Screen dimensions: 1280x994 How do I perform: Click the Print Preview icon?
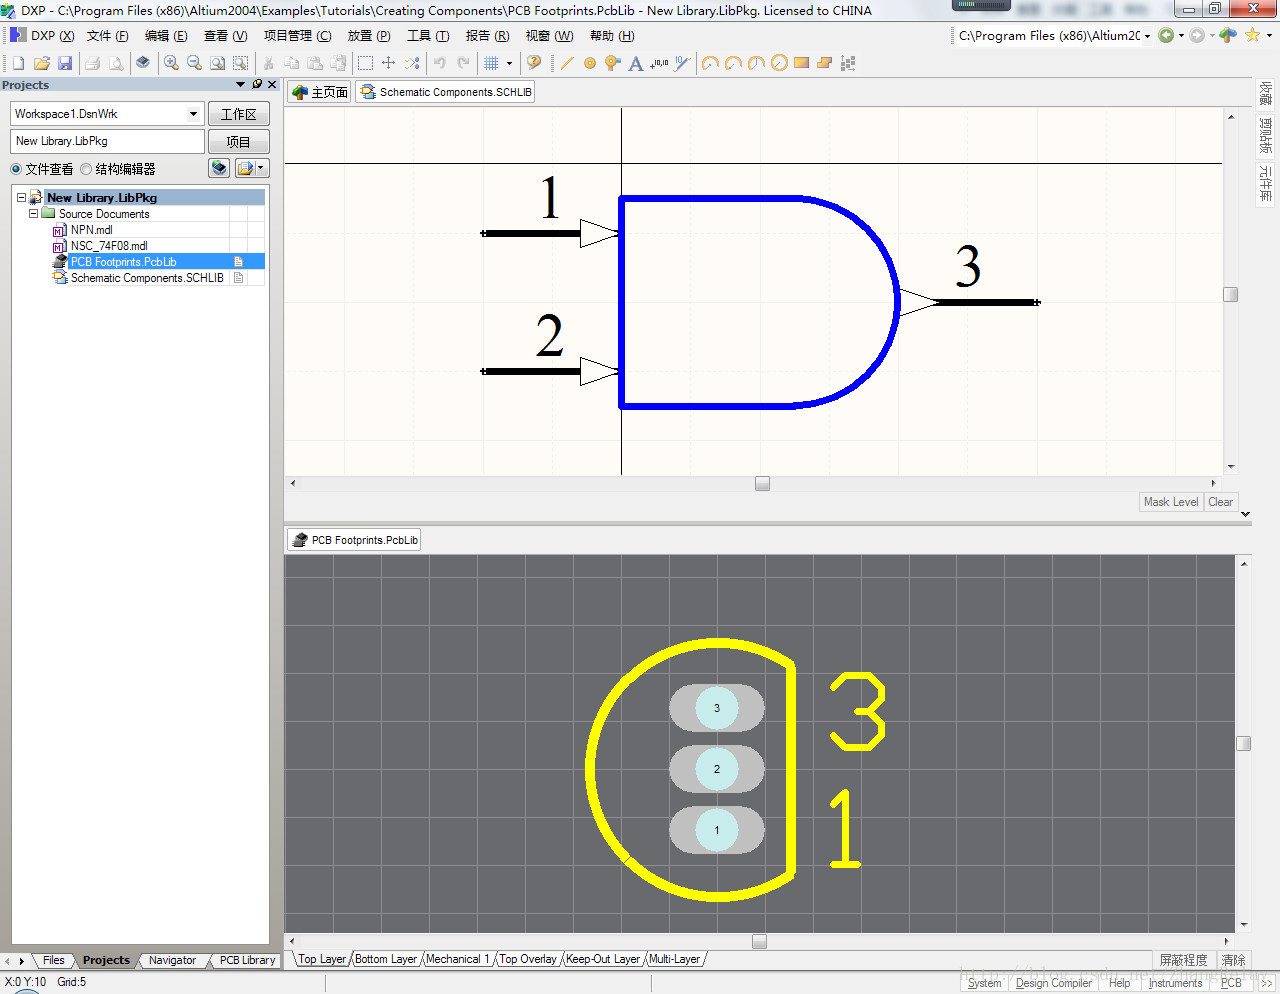[x=116, y=63]
